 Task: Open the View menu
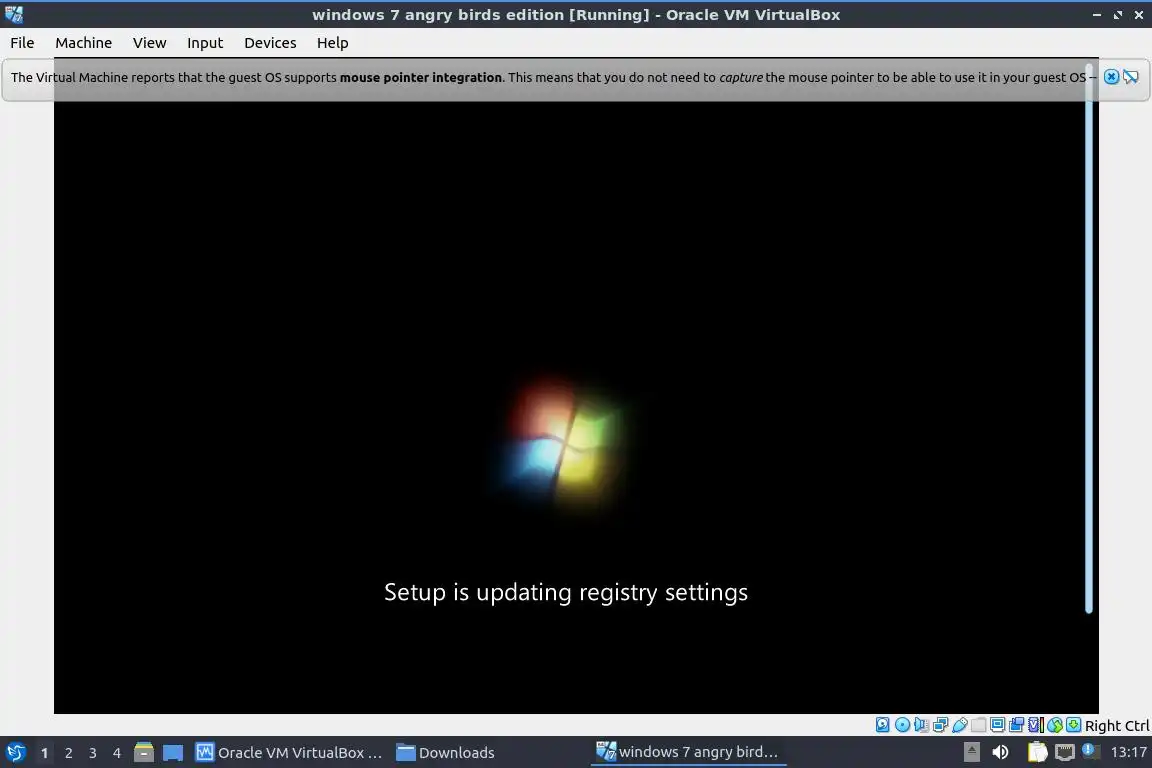tap(149, 43)
